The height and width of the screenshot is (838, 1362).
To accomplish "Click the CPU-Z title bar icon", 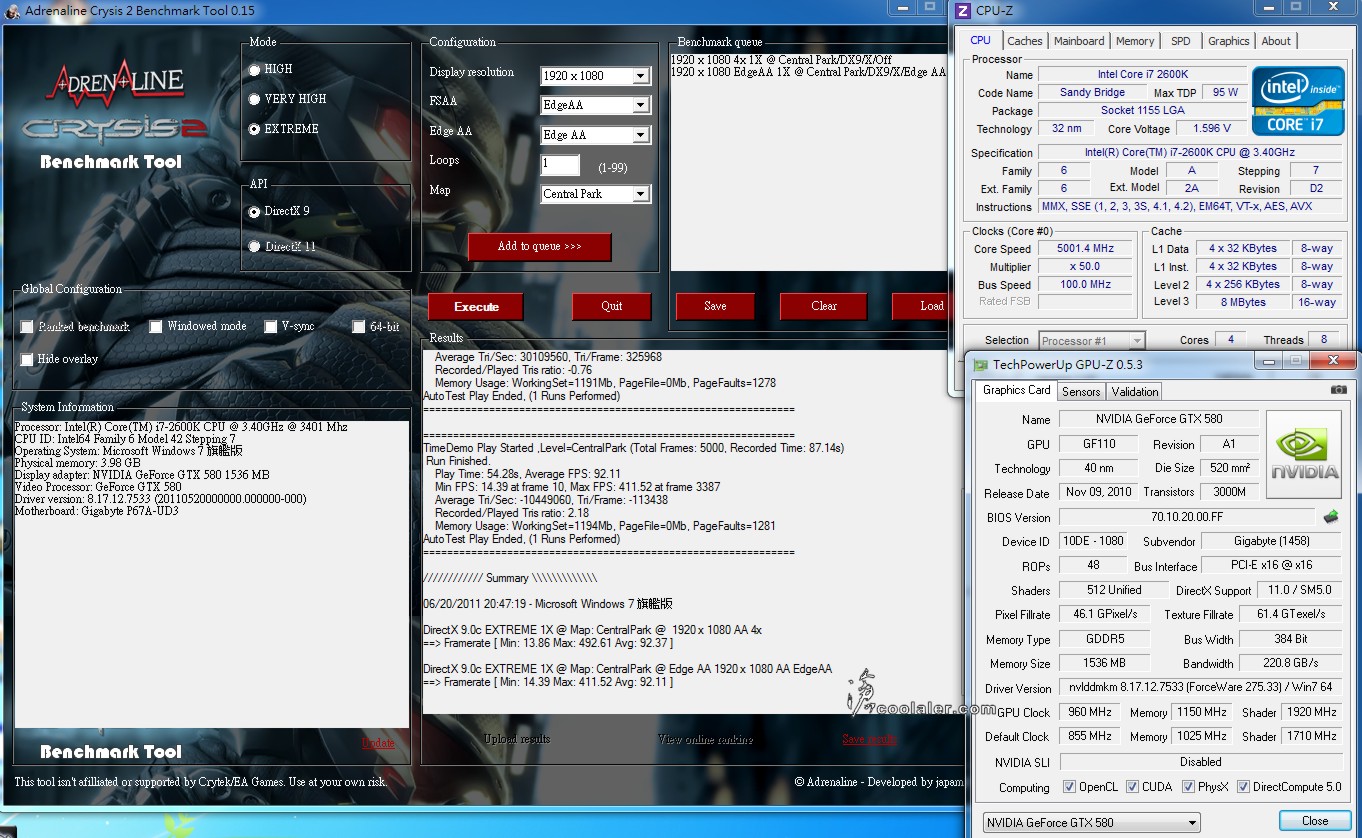I will [x=962, y=11].
